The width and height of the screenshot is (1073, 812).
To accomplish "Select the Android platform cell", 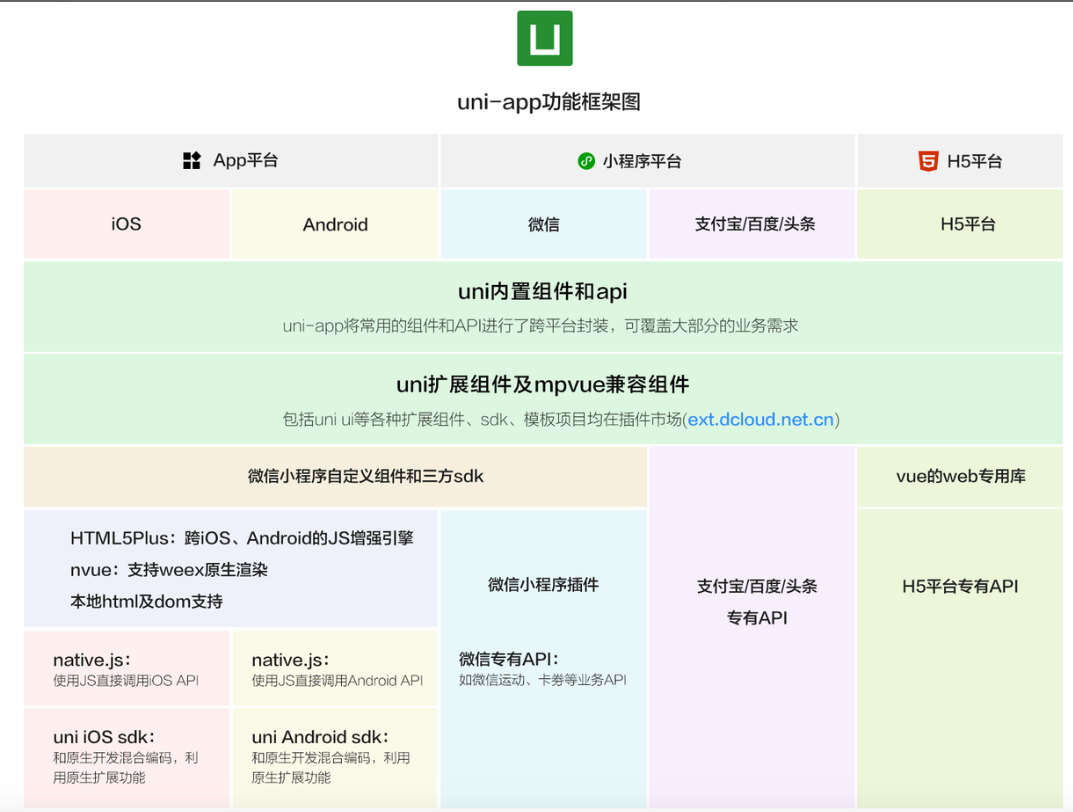I will [335, 224].
